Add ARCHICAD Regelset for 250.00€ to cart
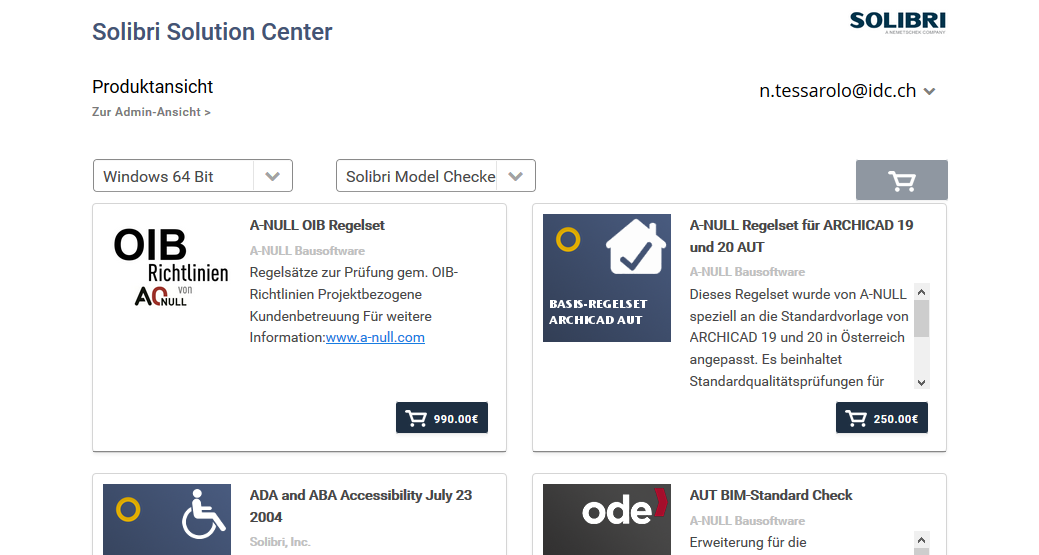Viewport: 1039px width, 555px height. pos(882,418)
